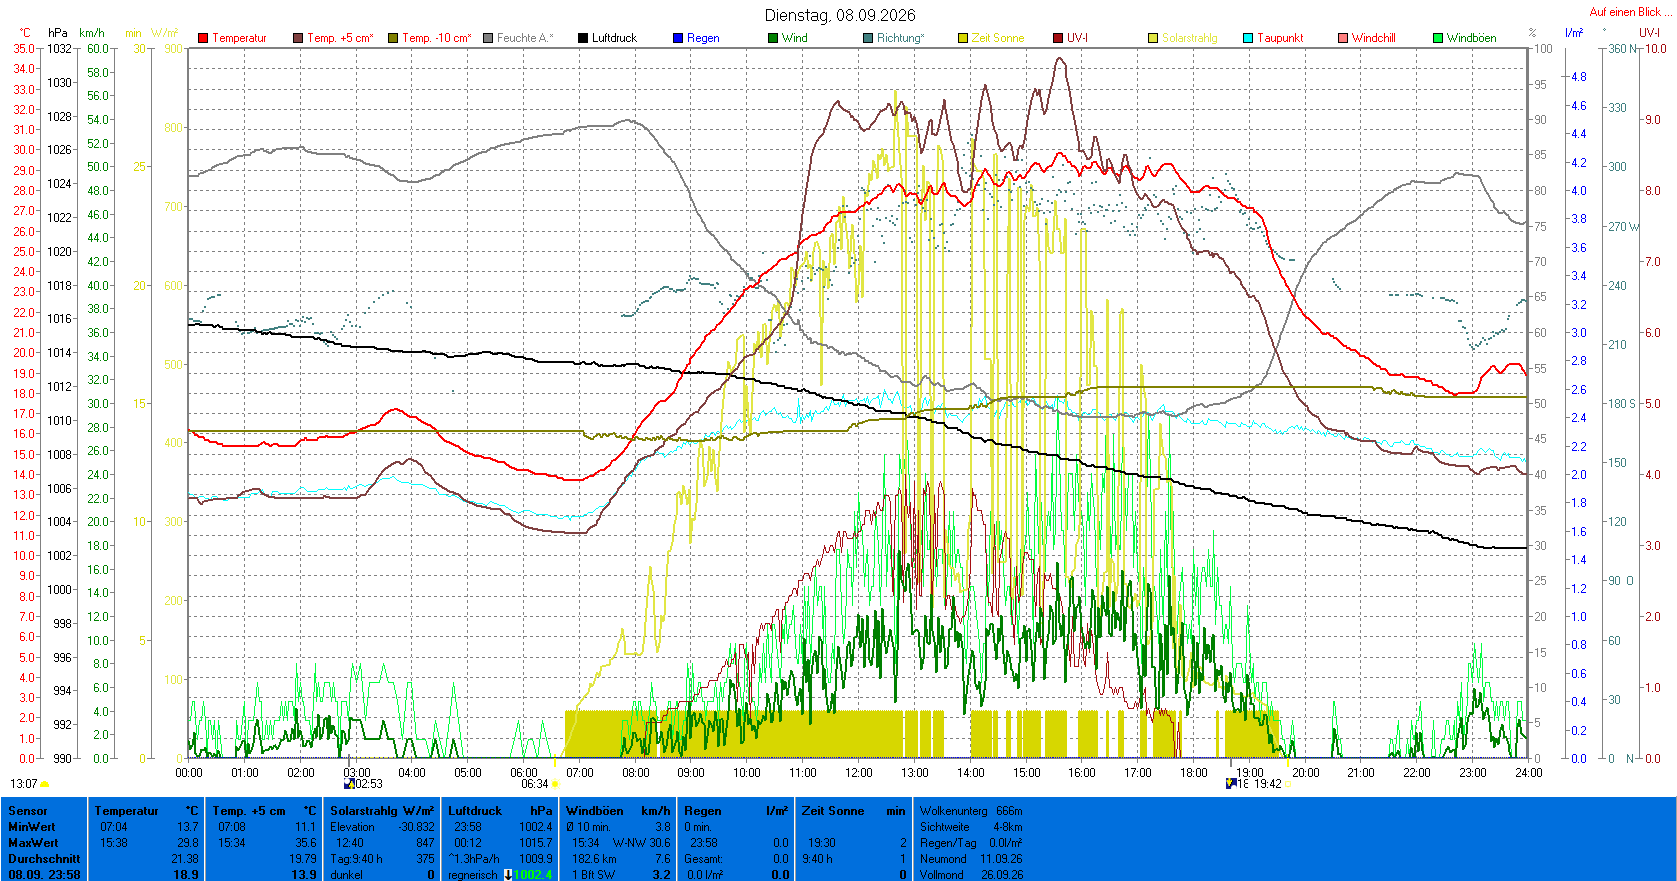
Task: Select the Luftdruck hPa table header
Action: pyautogui.click(x=500, y=811)
